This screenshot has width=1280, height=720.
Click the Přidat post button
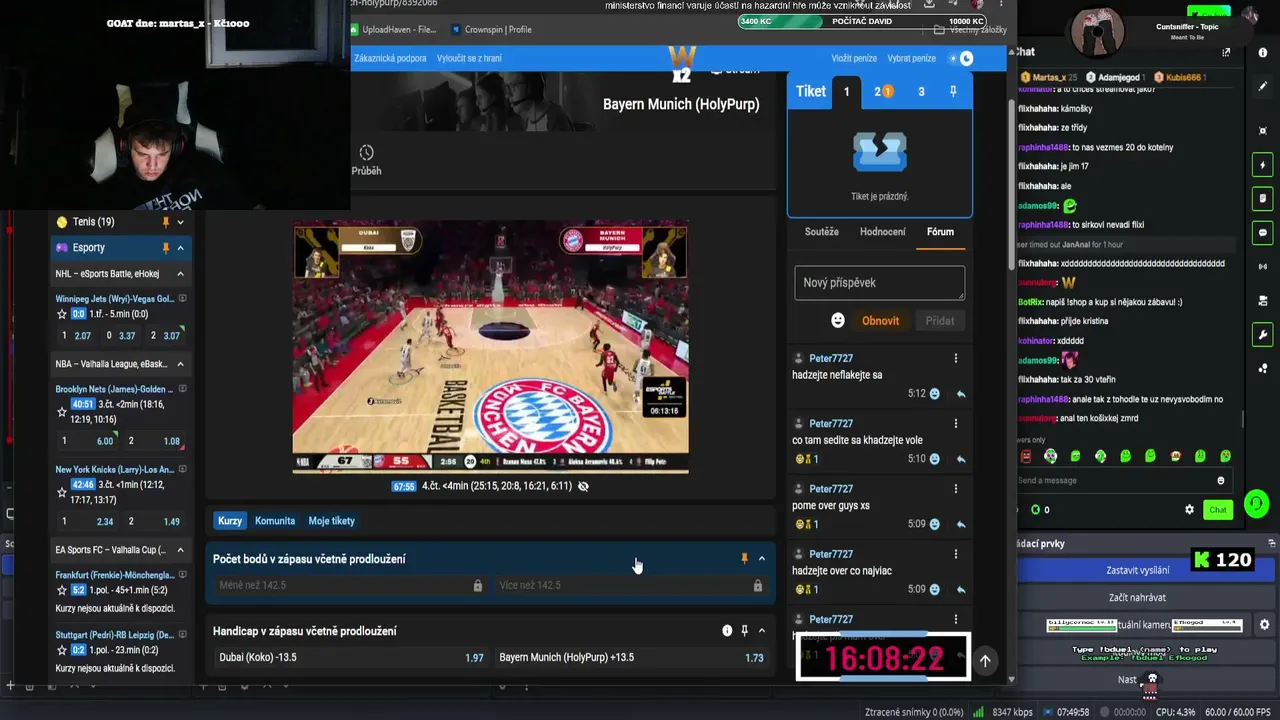[940, 321]
